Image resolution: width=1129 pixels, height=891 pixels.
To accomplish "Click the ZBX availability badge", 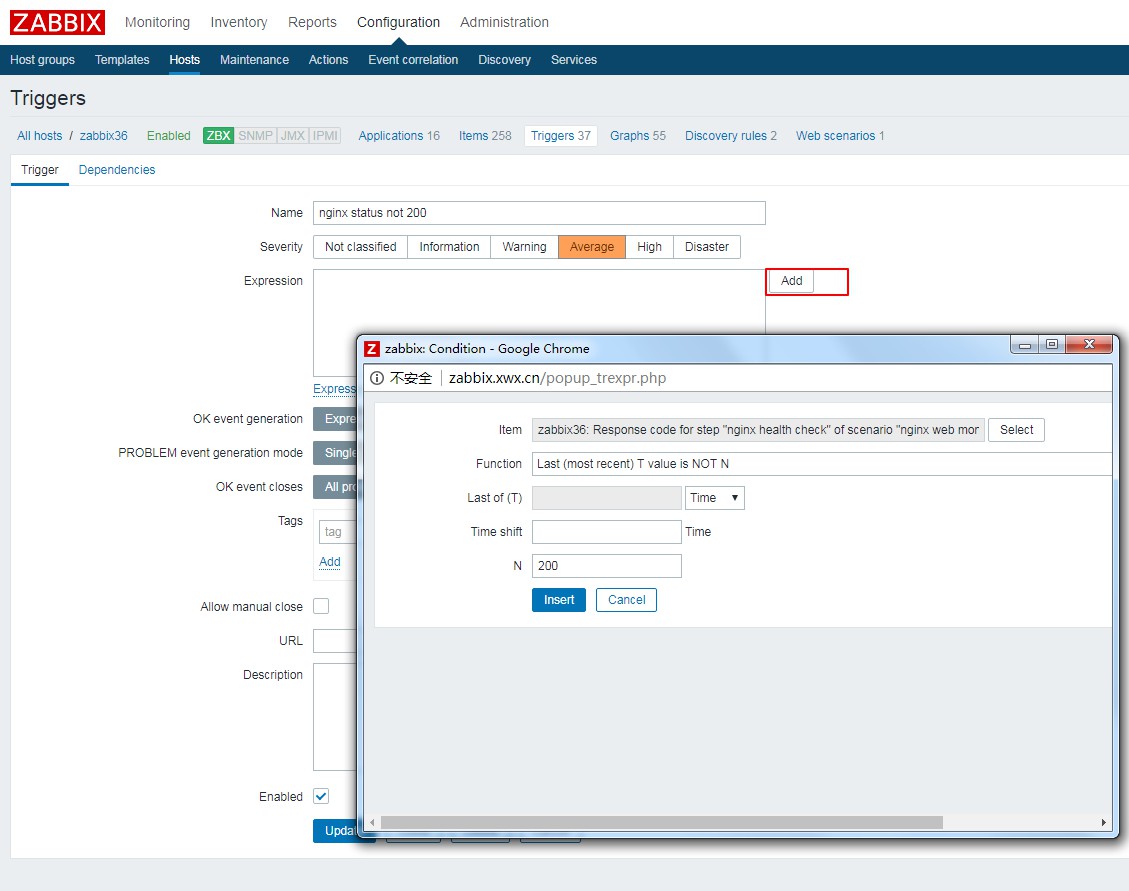I will (218, 136).
